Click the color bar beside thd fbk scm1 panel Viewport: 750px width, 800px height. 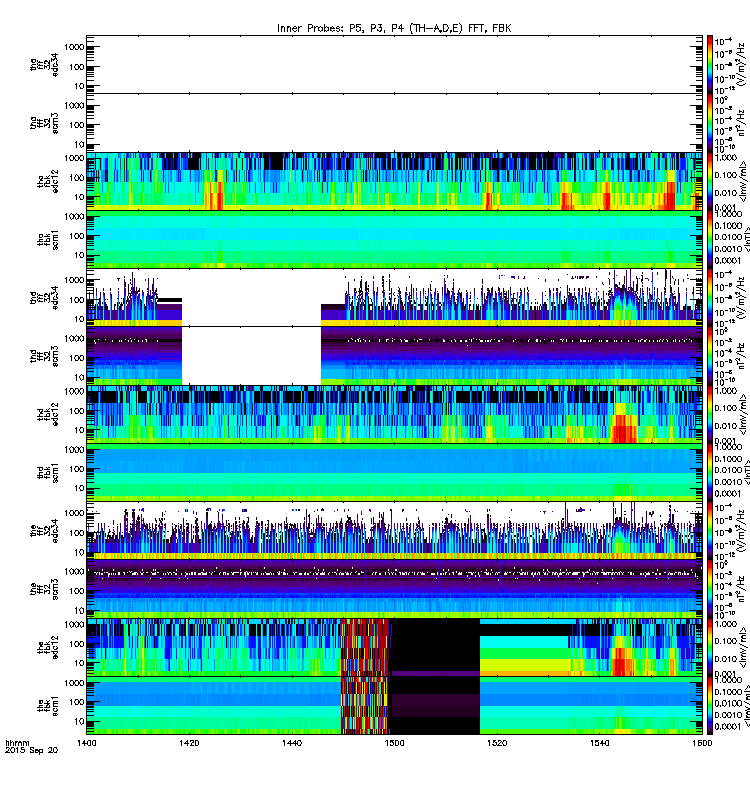click(710, 472)
